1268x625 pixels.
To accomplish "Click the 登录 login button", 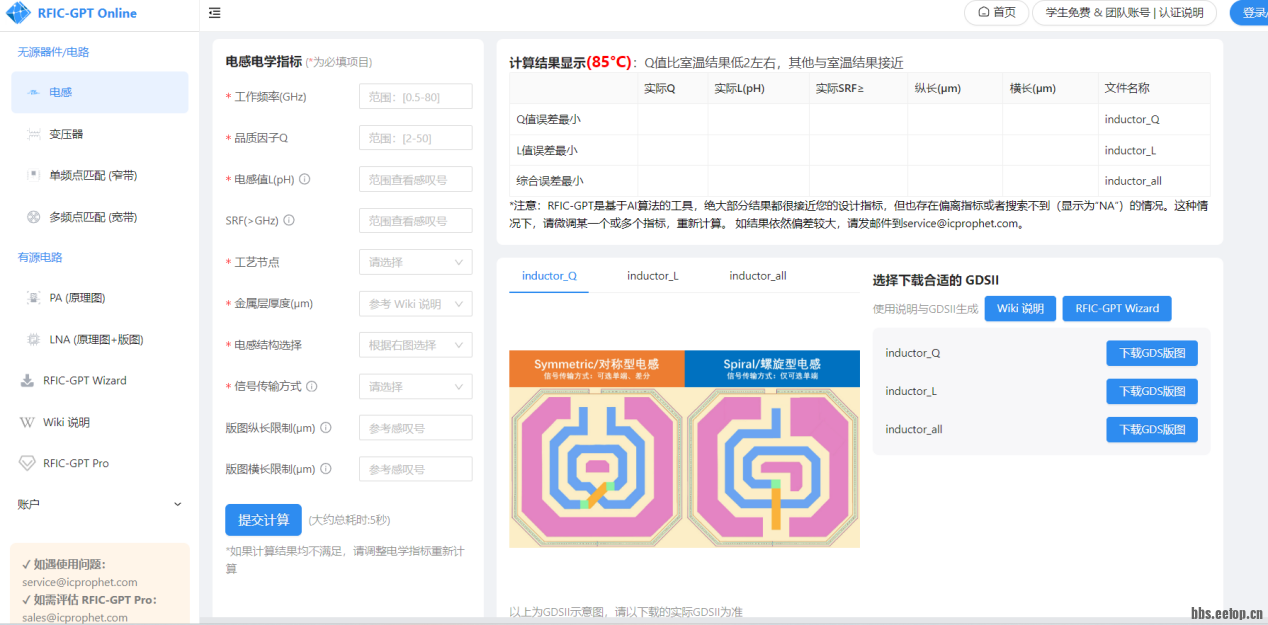I will point(1250,12).
